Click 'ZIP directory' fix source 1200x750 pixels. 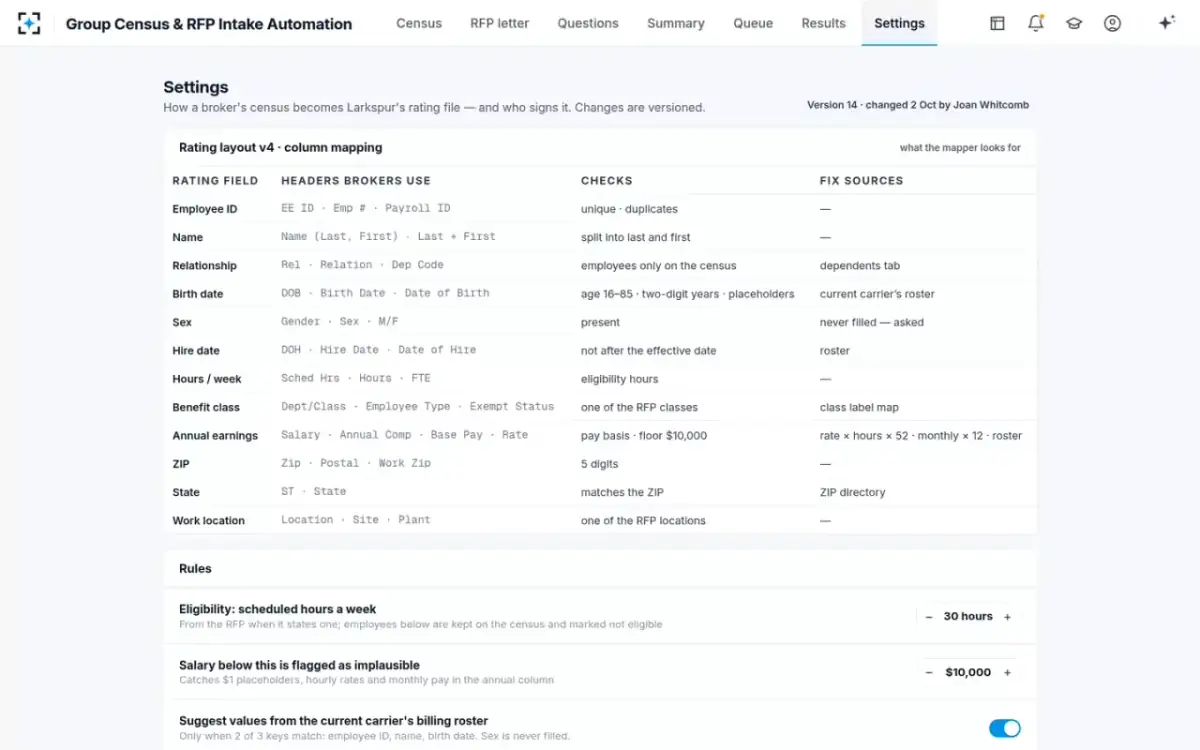coord(853,492)
